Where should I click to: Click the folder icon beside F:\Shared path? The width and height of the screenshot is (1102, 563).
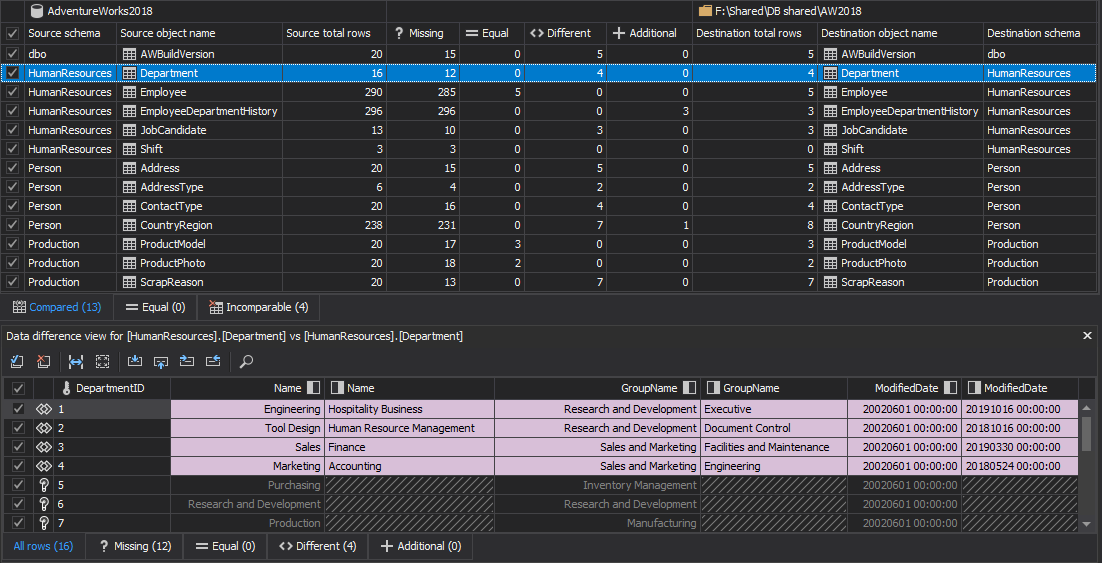pos(706,11)
